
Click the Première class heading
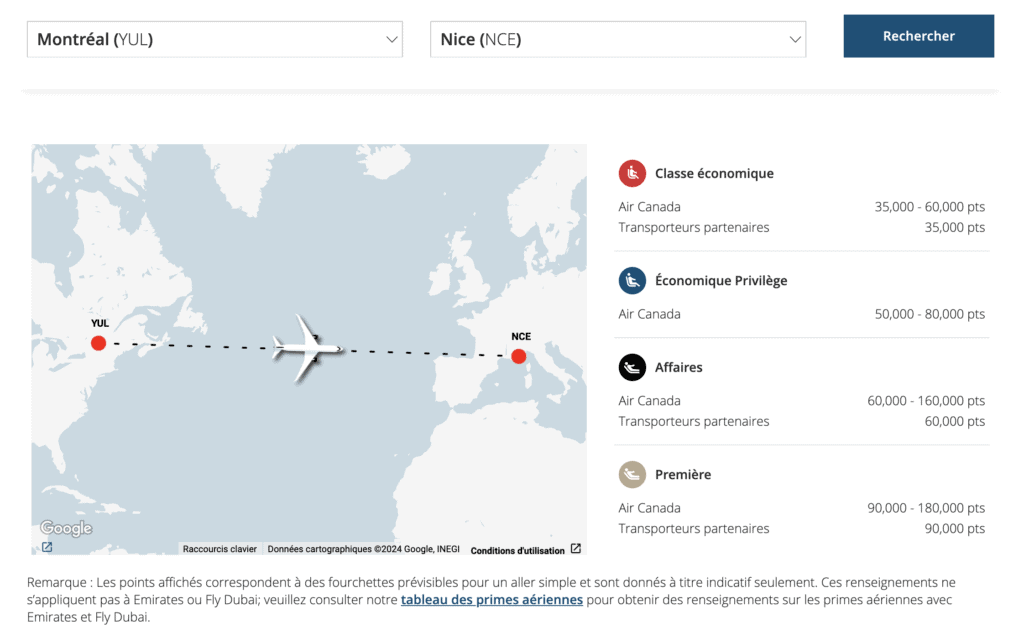click(x=682, y=474)
